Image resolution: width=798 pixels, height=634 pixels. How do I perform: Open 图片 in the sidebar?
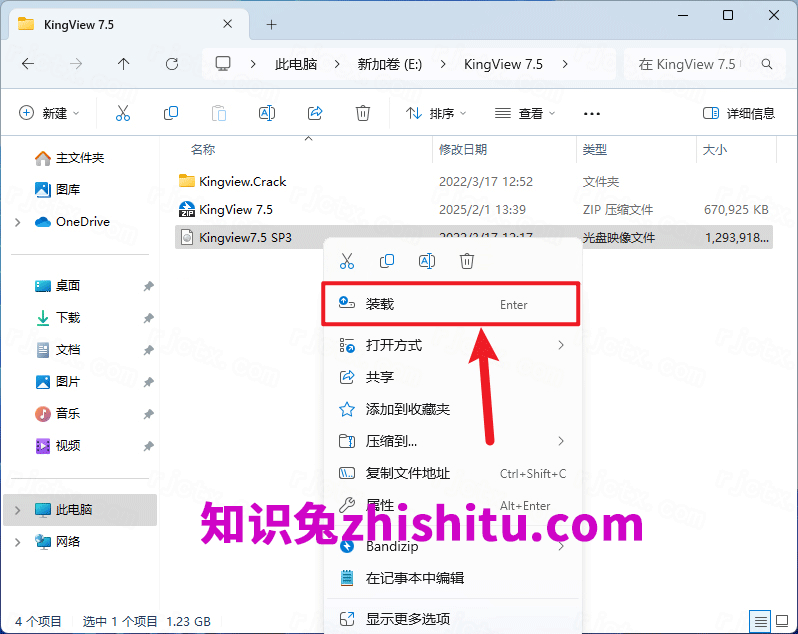point(58,382)
